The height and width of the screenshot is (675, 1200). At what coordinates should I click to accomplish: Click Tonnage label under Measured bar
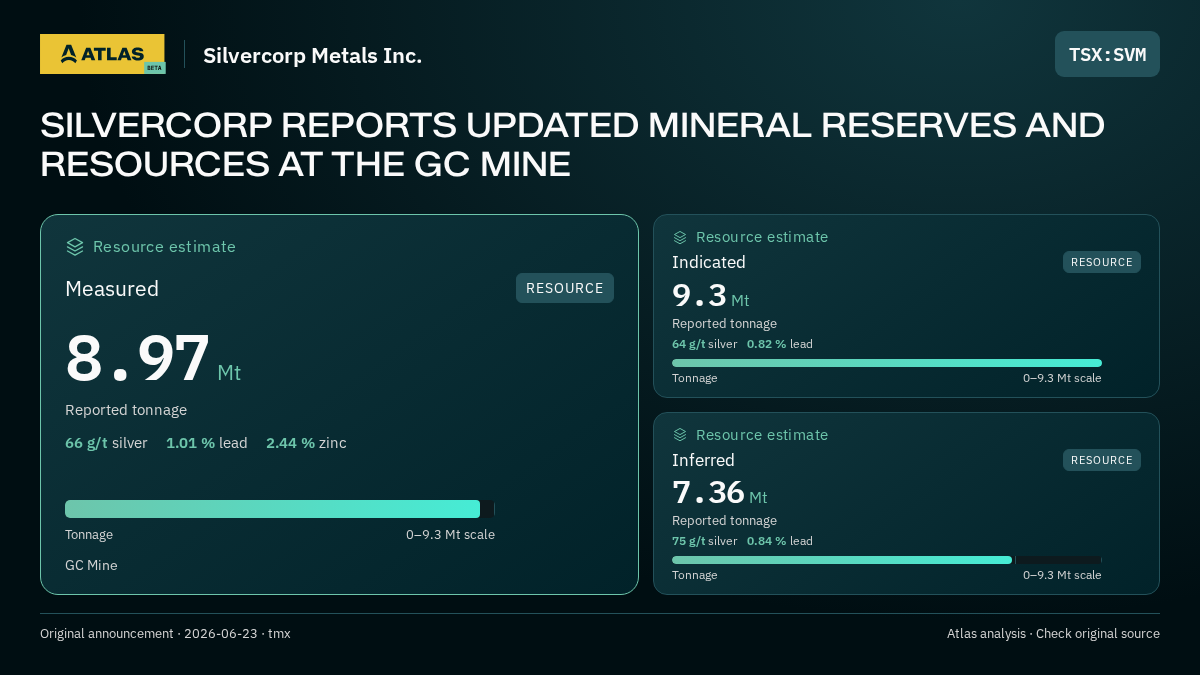coord(89,535)
